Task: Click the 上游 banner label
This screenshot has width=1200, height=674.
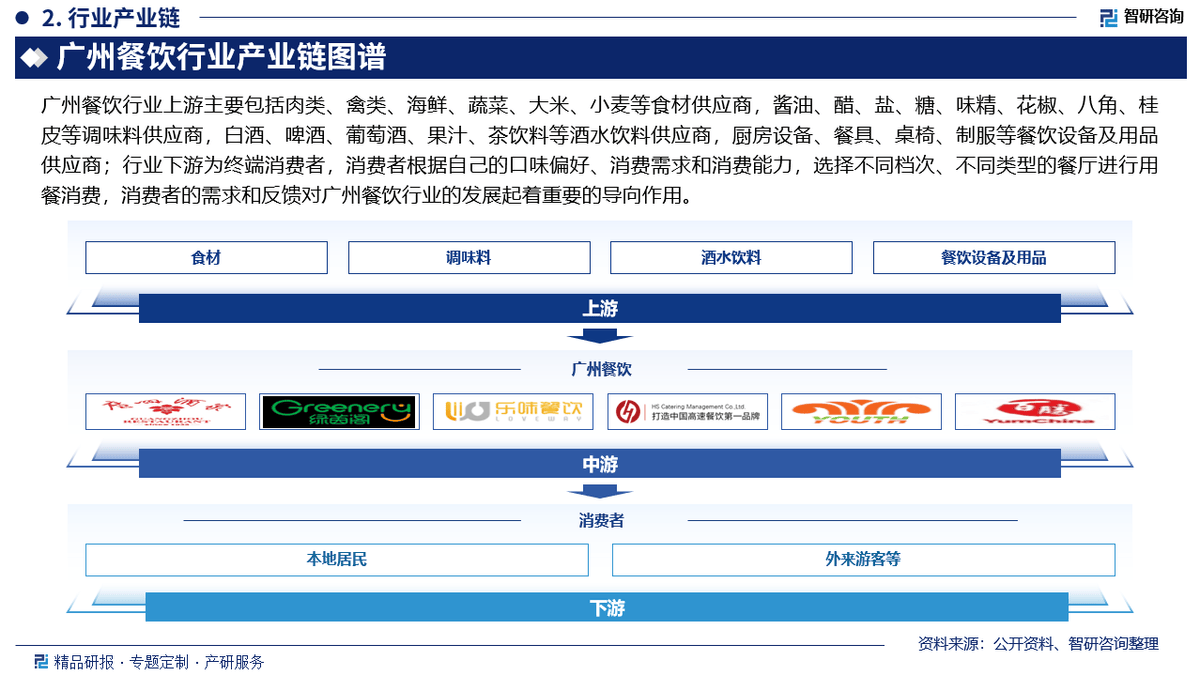Action: [x=600, y=308]
